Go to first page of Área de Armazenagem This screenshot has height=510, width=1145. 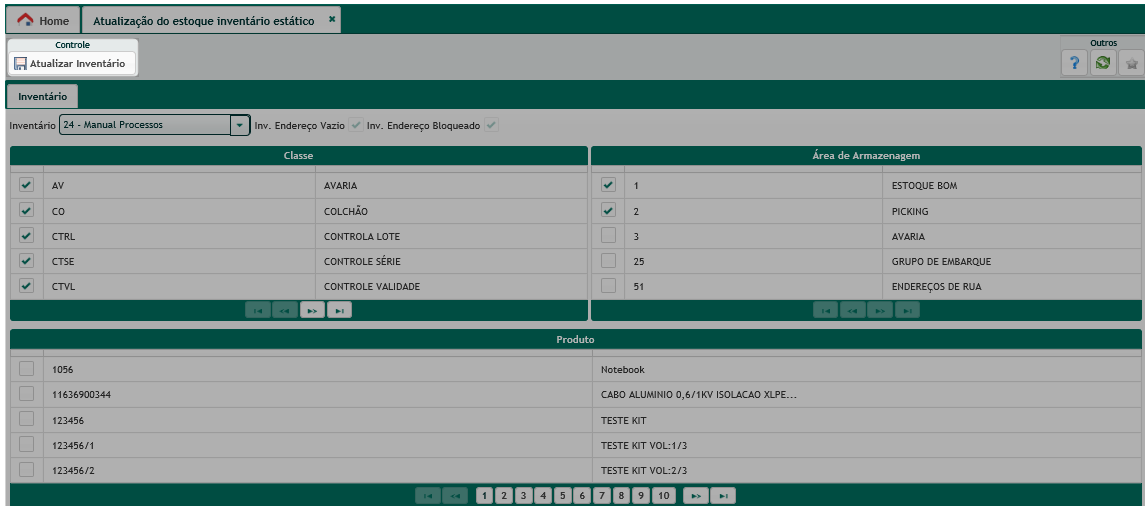pyautogui.click(x=825, y=311)
